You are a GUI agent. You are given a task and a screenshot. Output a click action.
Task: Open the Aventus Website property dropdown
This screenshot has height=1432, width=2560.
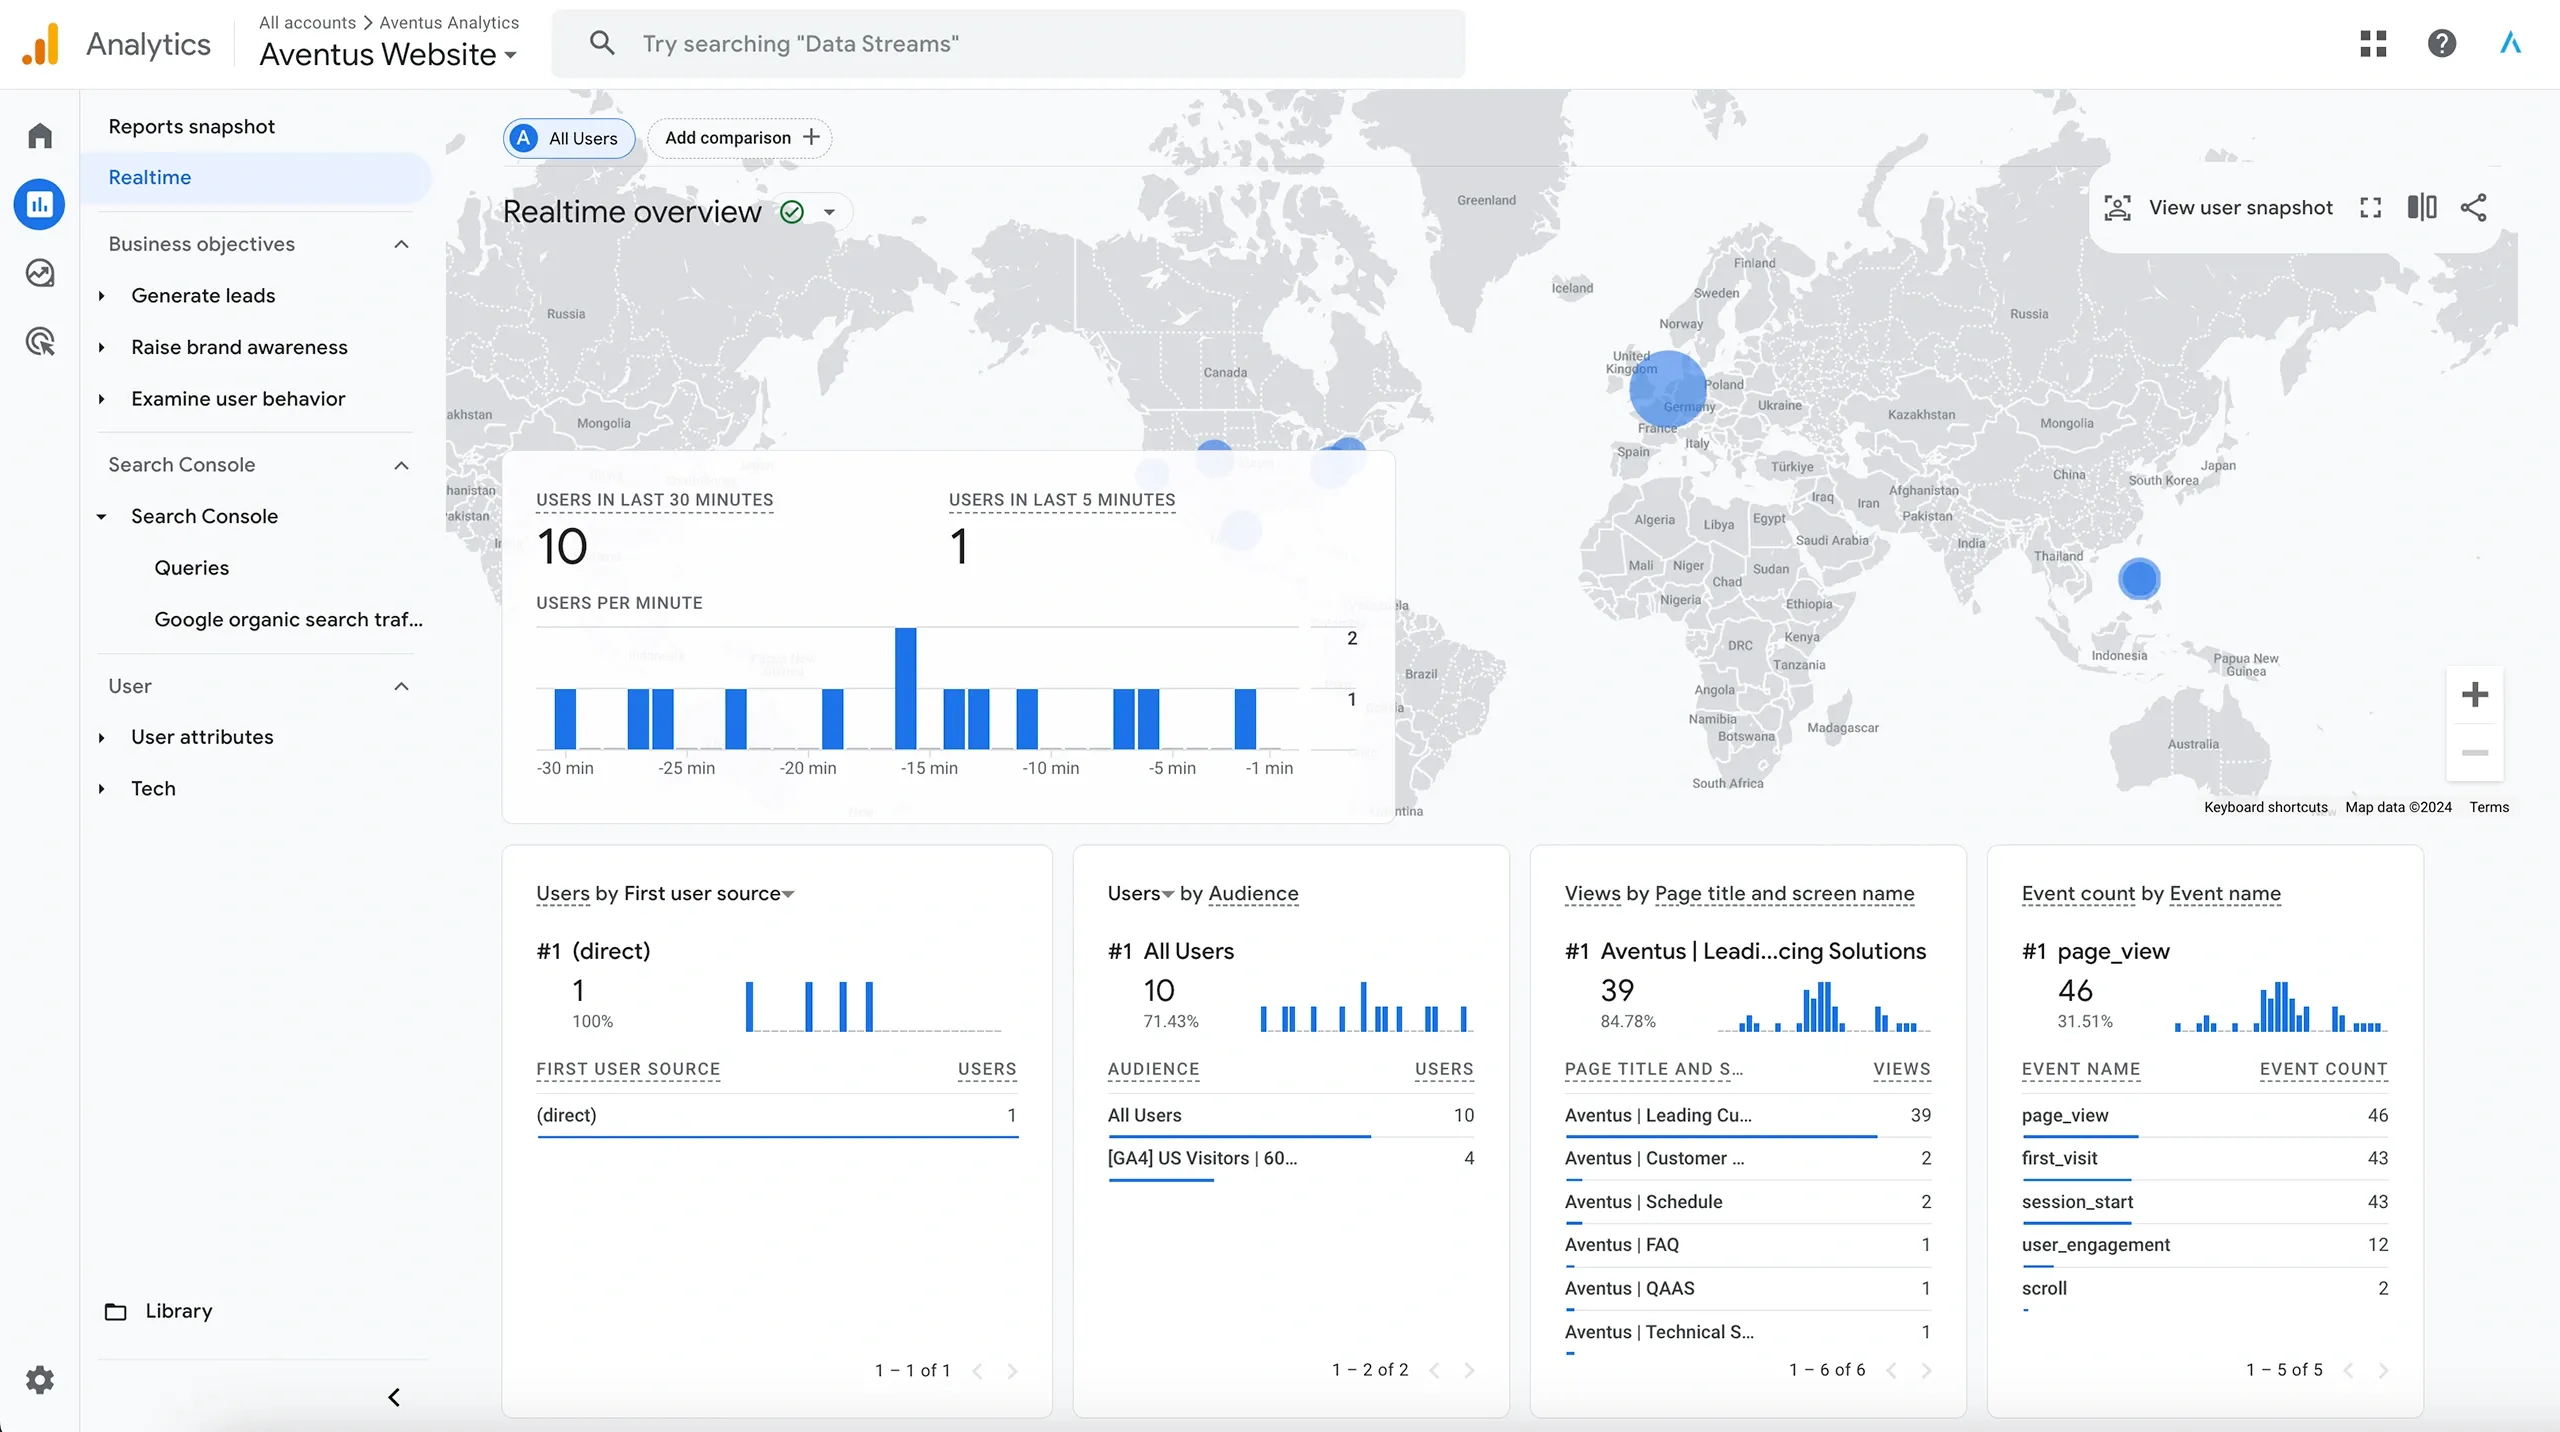click(x=388, y=54)
